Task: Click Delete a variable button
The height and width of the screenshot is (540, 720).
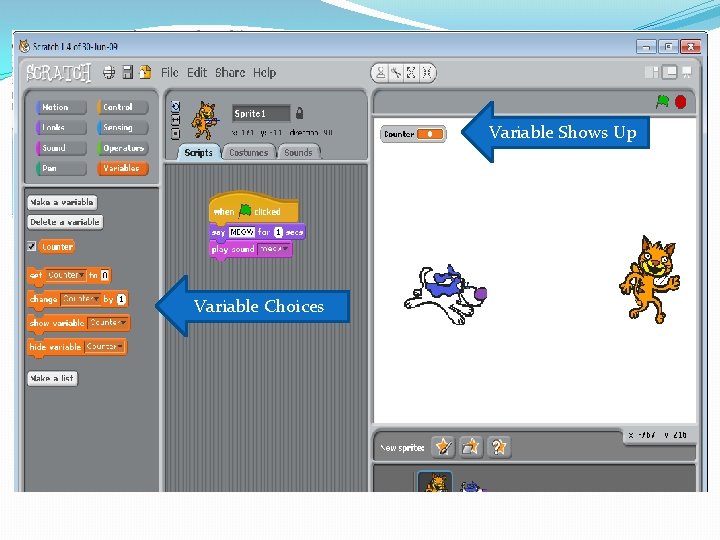Action: coord(65,222)
